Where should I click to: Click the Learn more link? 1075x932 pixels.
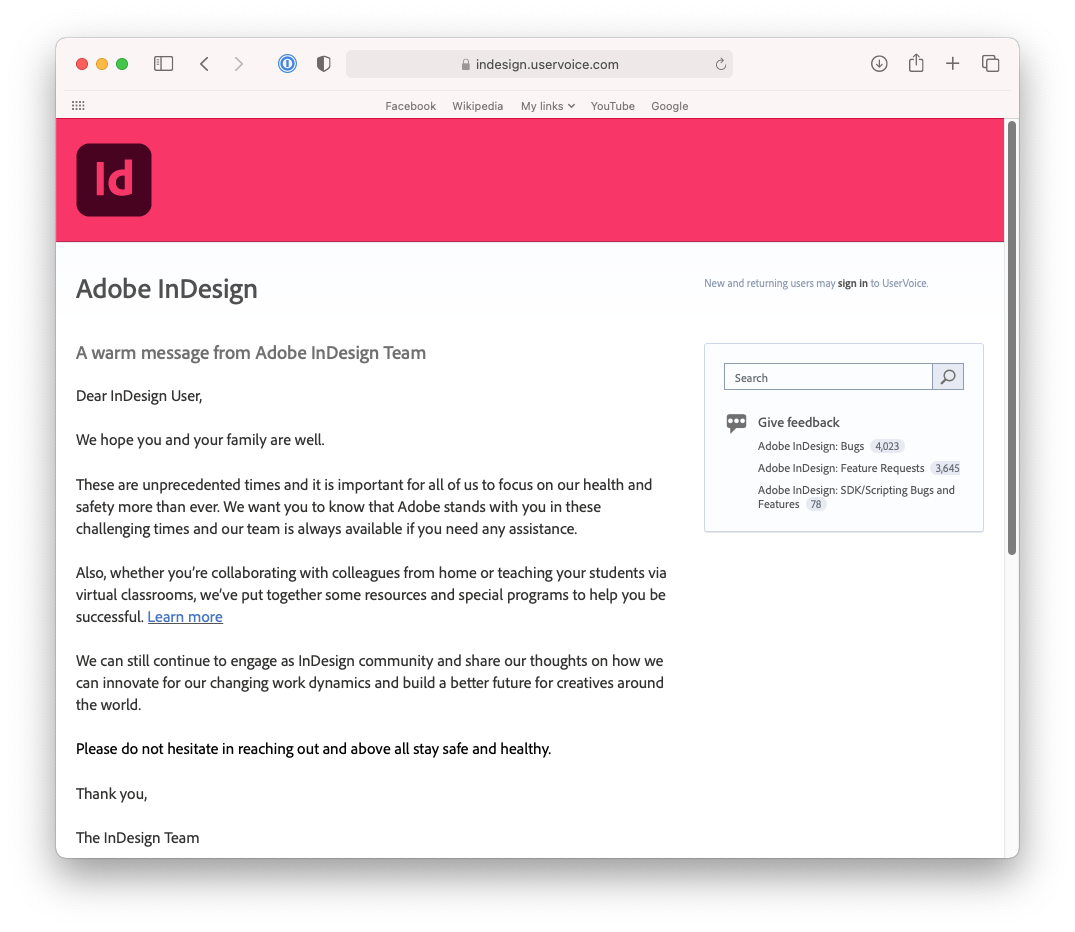click(185, 617)
